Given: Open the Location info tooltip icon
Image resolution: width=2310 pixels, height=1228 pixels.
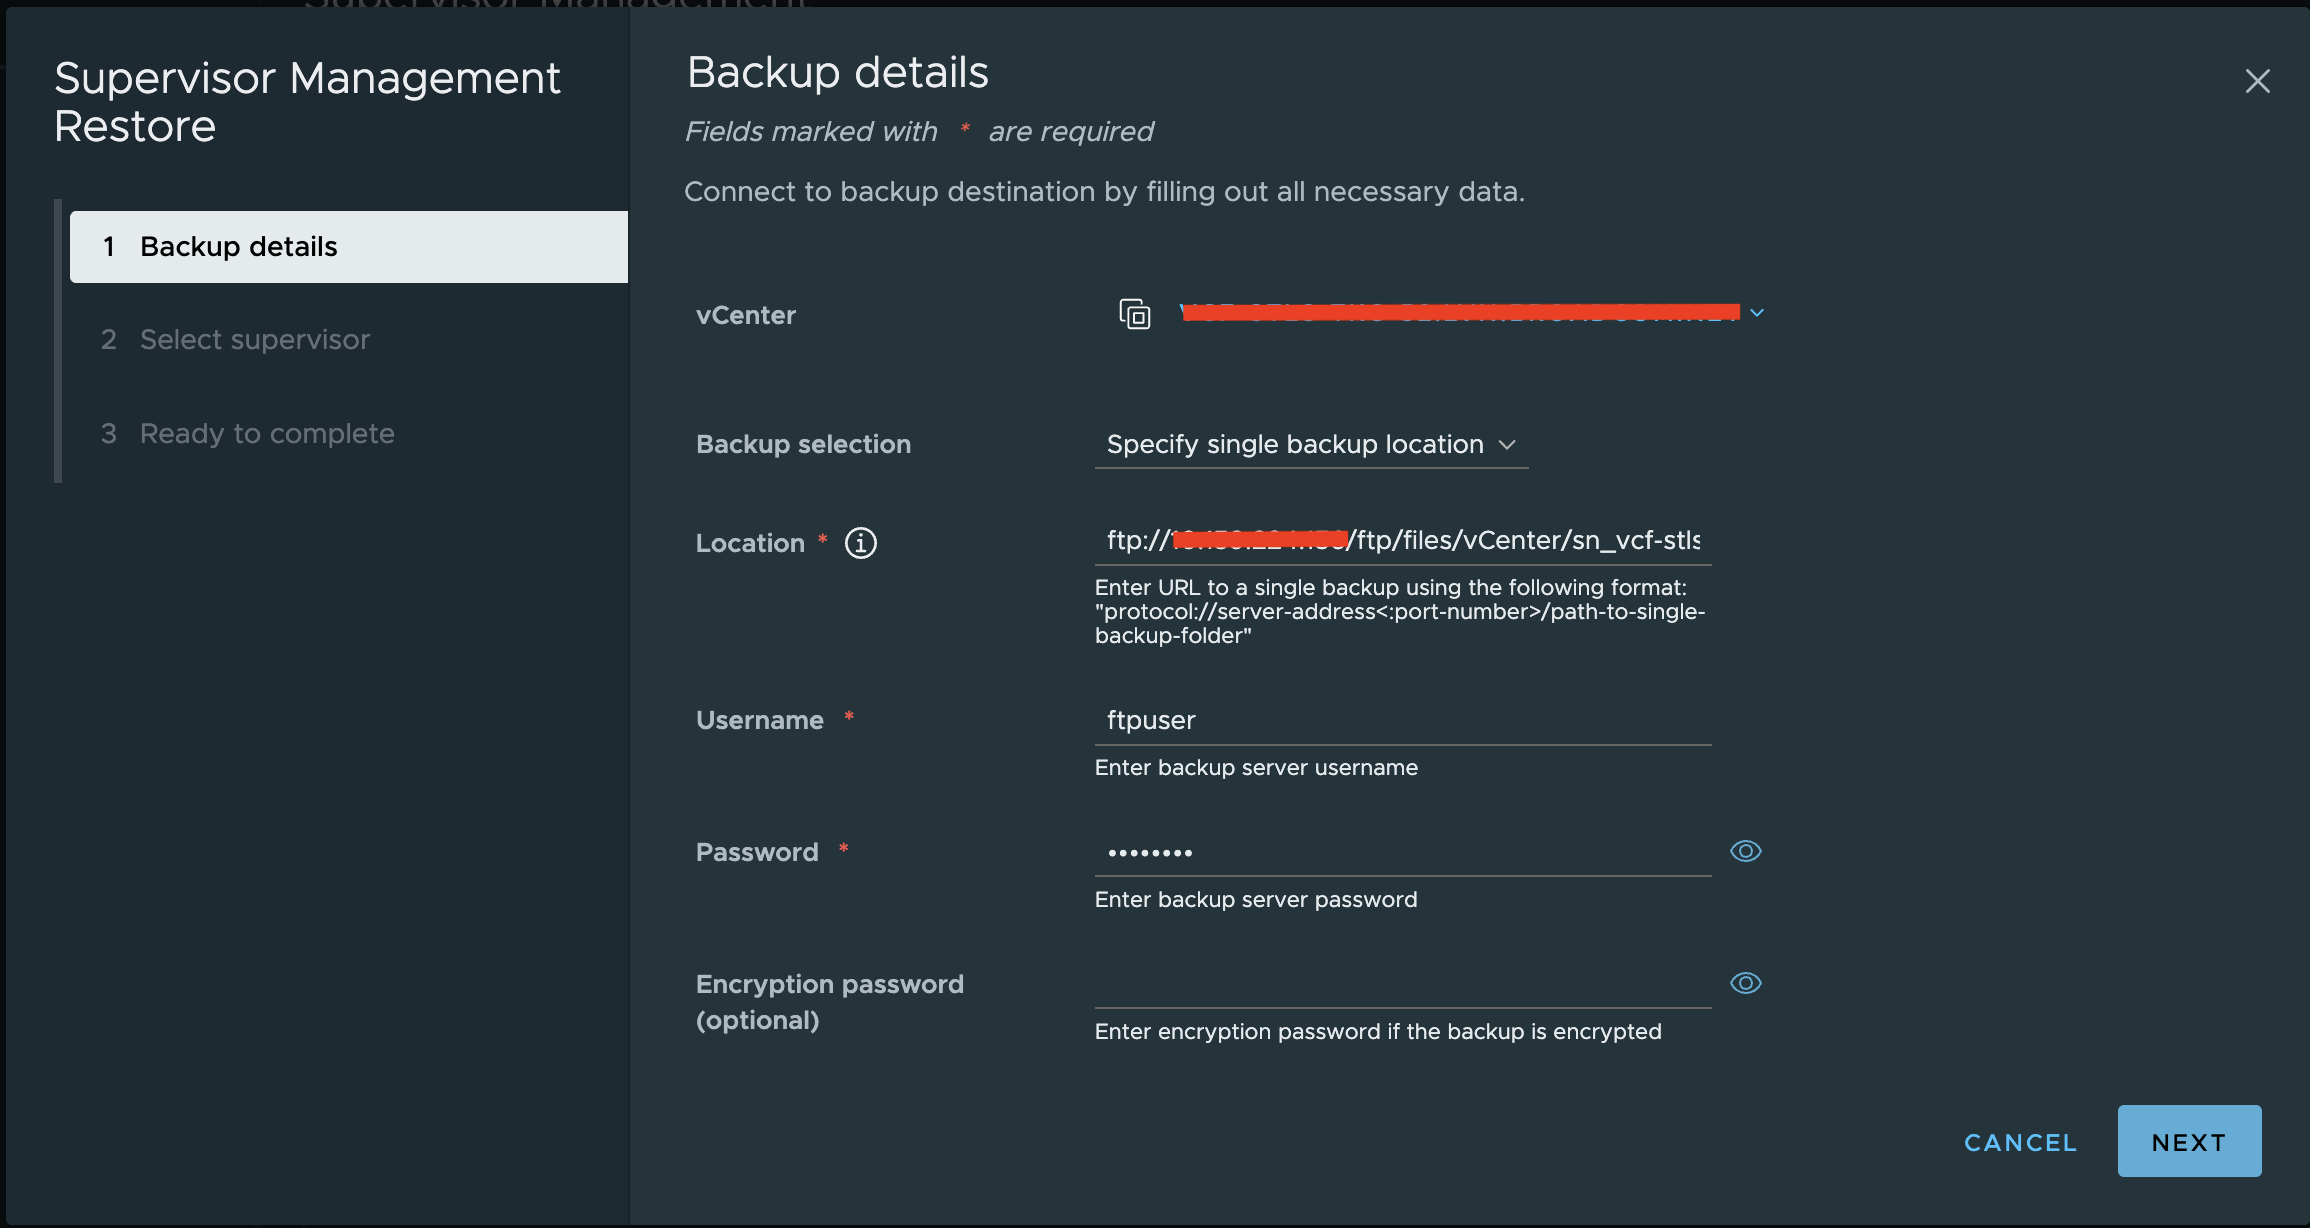Looking at the screenshot, I should point(860,543).
